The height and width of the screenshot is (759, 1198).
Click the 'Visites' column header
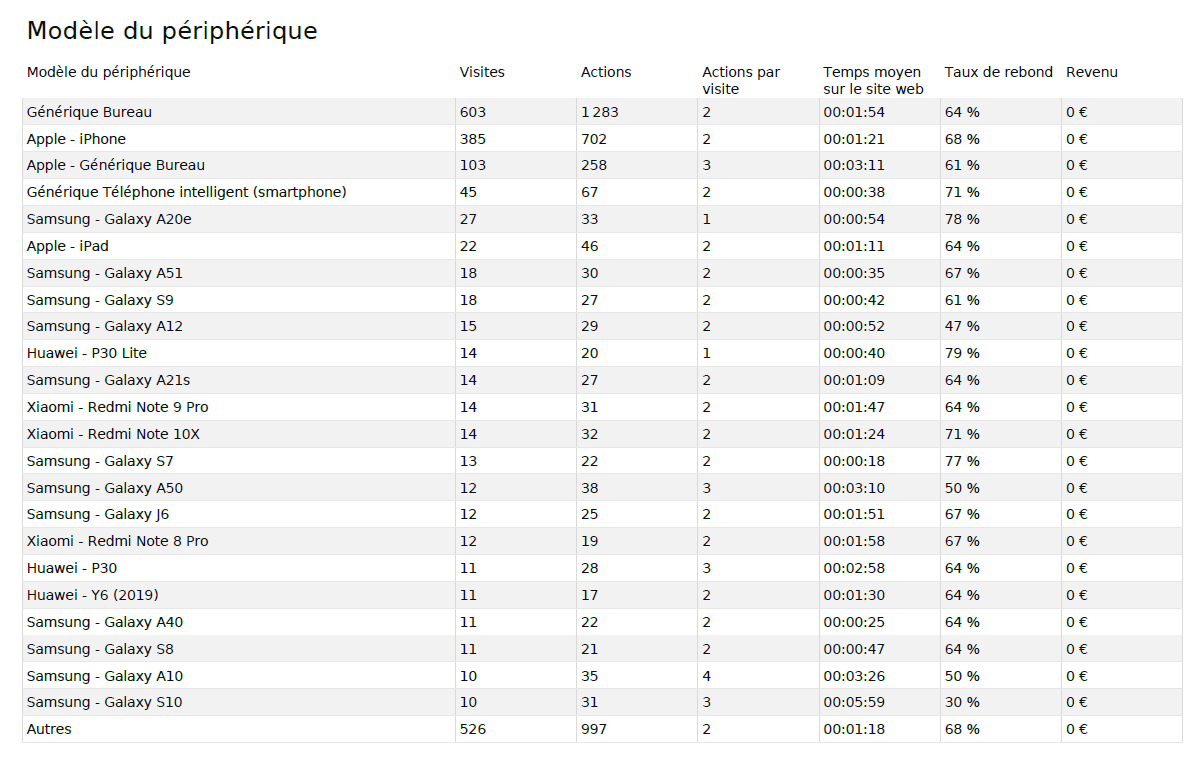coord(482,72)
